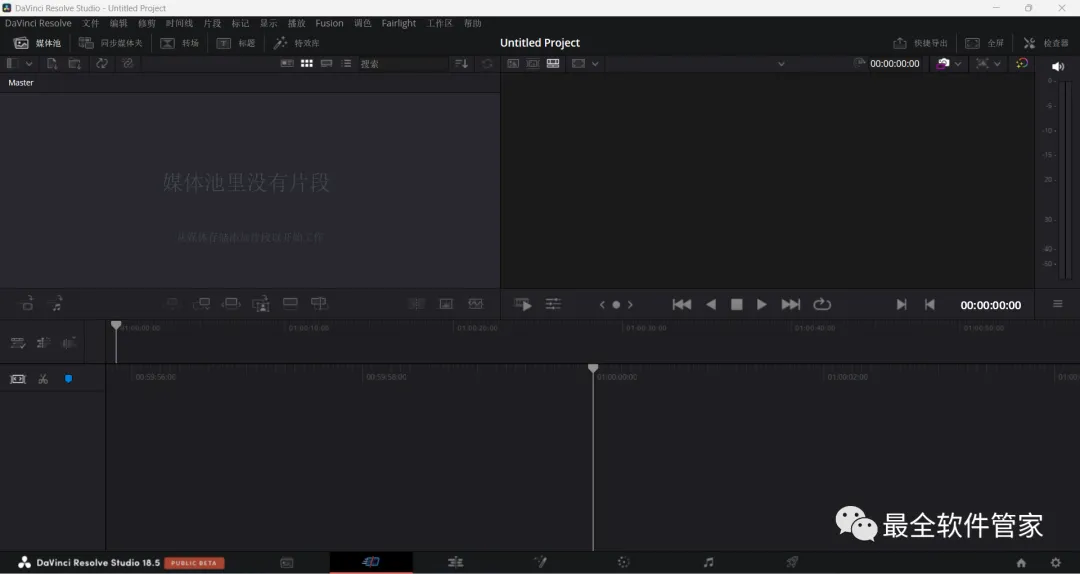The image size is (1080, 574).
Task: Open the viewer options hamburger menu
Action: pyautogui.click(x=1058, y=303)
